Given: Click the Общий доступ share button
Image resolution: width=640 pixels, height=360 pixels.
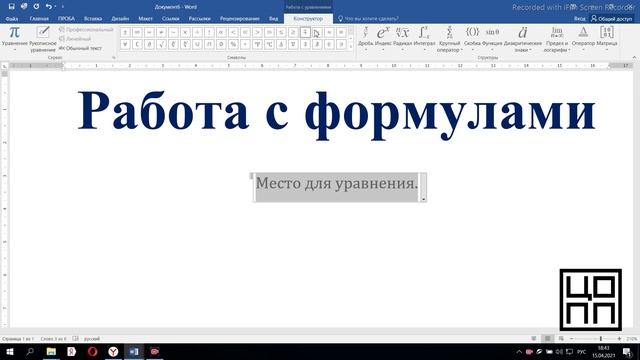Looking at the screenshot, I should click(611, 19).
